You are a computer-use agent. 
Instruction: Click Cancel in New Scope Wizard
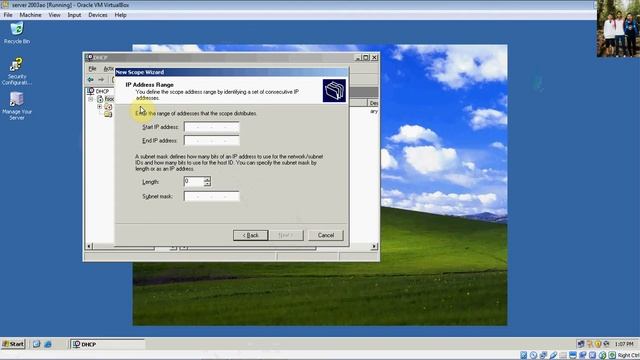(x=326, y=235)
